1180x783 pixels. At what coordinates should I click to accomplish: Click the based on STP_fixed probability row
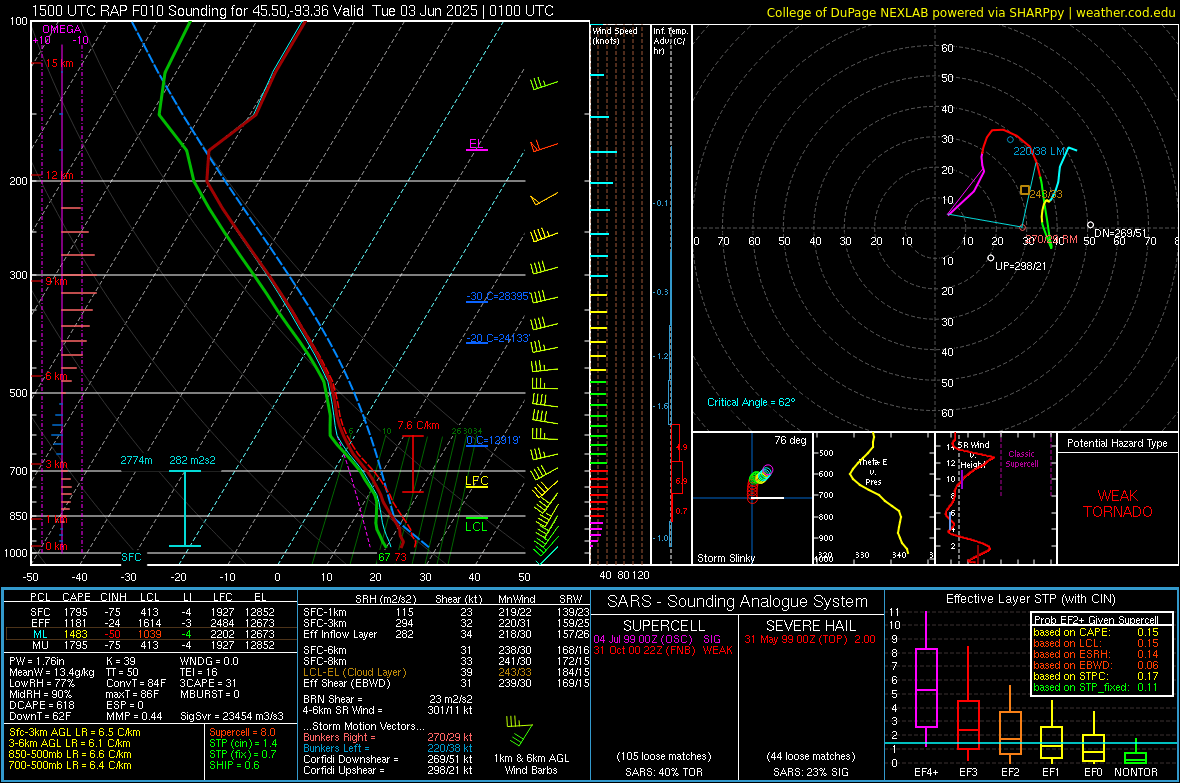point(1096,687)
